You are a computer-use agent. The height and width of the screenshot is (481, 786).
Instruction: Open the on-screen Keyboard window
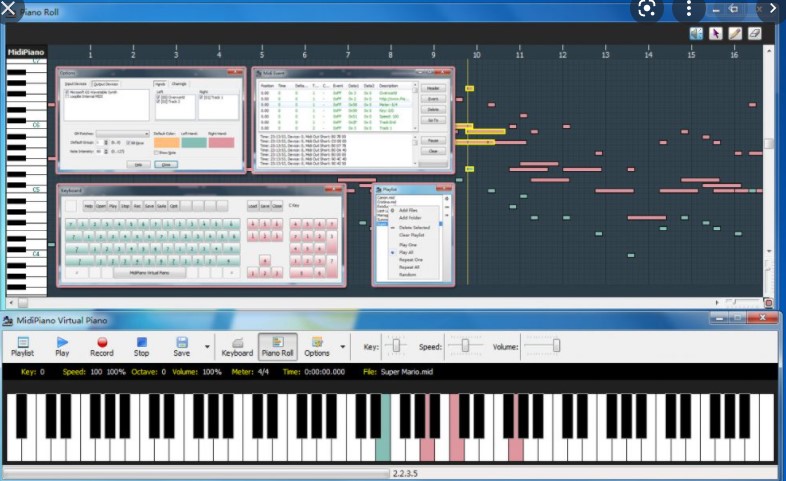(237, 347)
